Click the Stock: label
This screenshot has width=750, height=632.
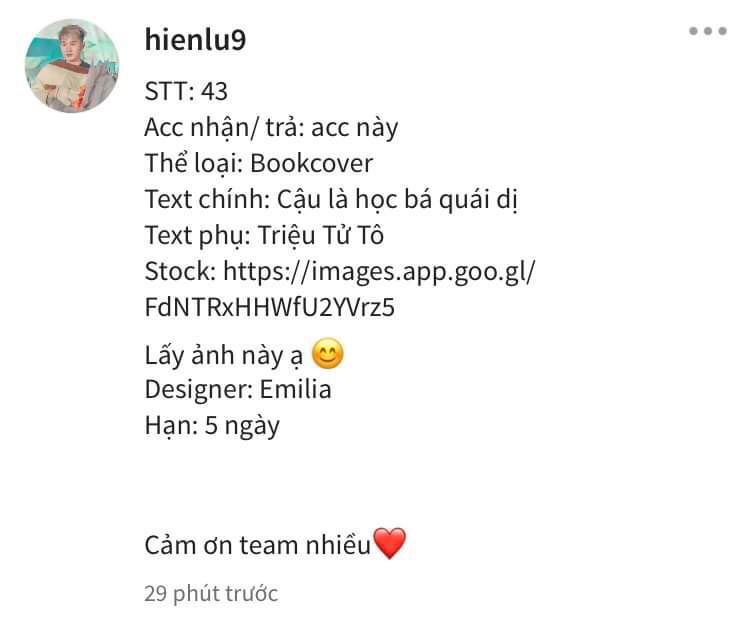(180, 272)
